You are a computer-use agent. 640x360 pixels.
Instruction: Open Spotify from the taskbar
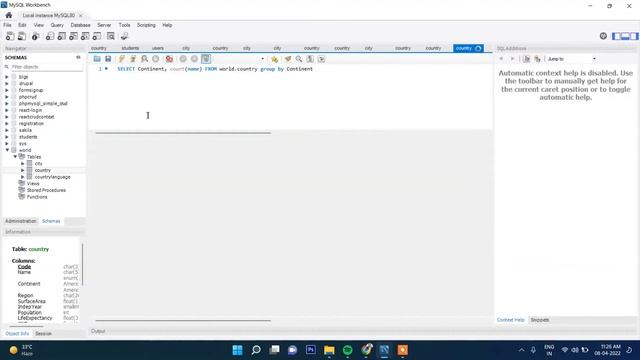pyautogui.click(x=347, y=350)
